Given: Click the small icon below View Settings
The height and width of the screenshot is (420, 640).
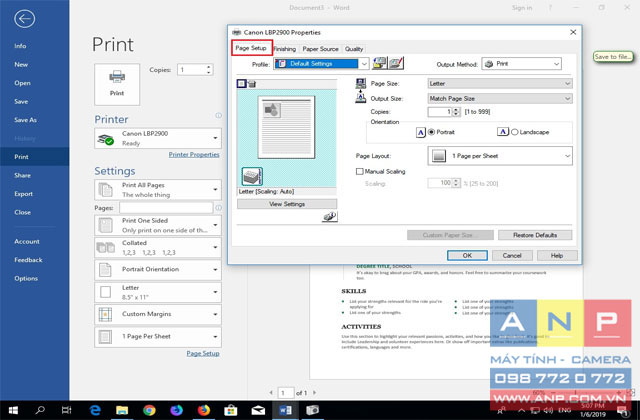Looking at the screenshot, I should coord(329,216).
